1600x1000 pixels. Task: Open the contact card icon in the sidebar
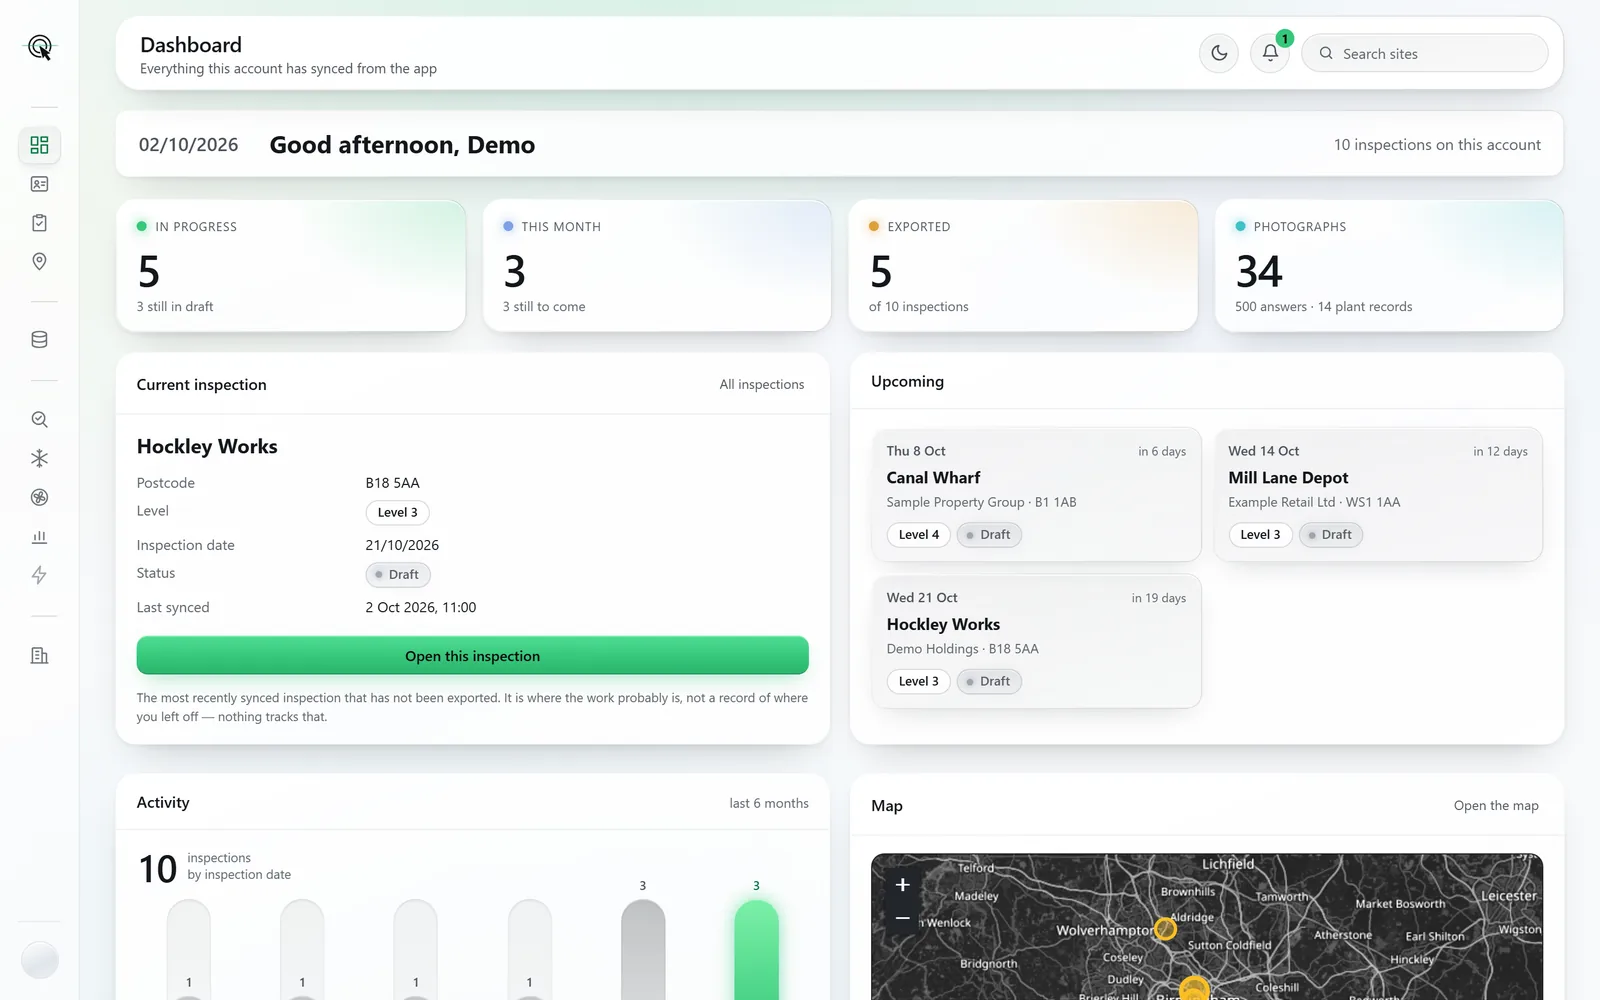click(39, 184)
